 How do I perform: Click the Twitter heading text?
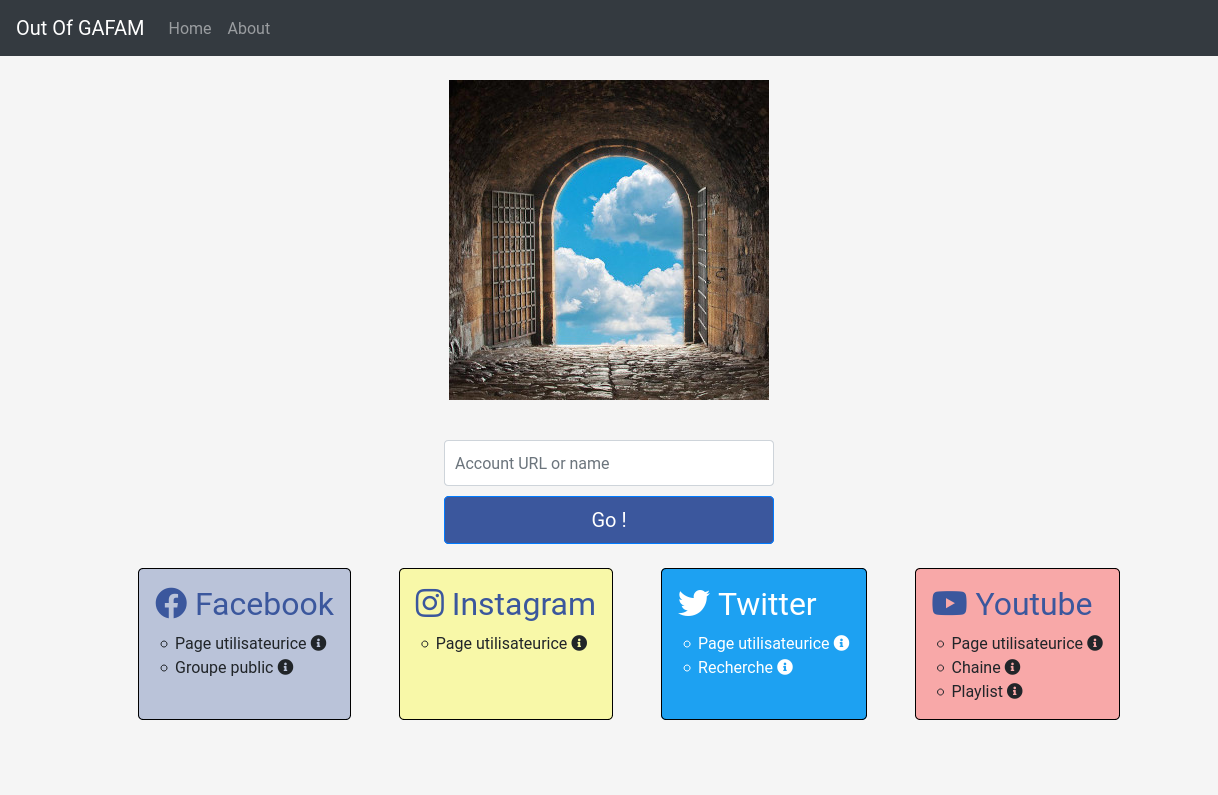[767, 604]
